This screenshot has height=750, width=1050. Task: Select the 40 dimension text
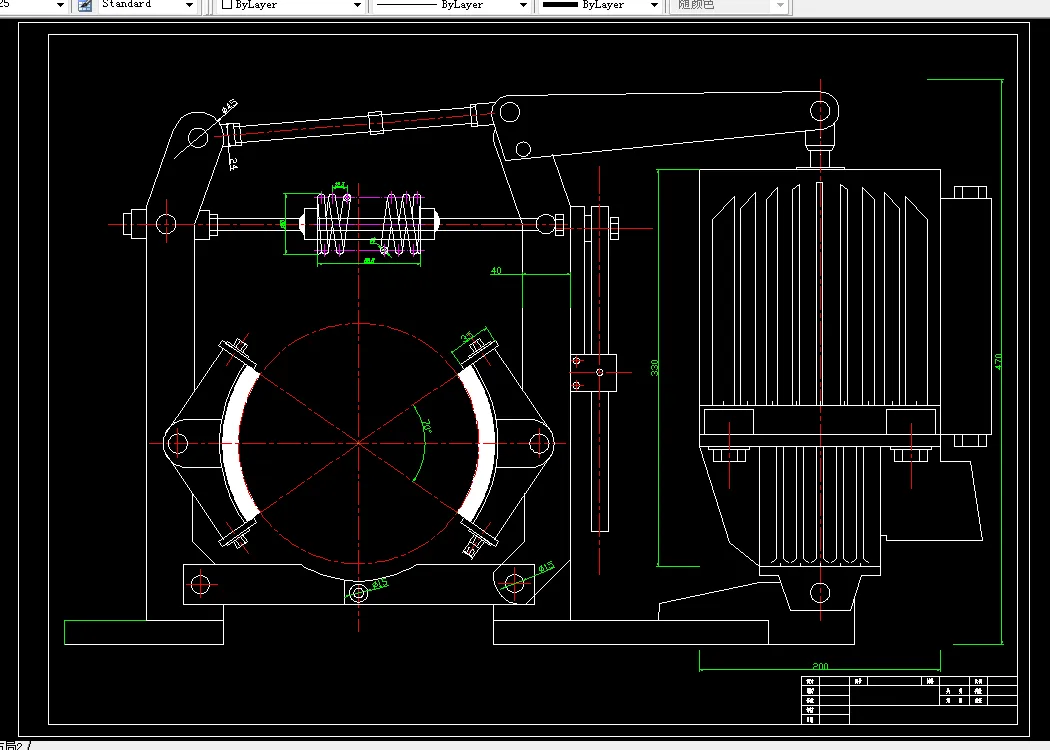coord(496,271)
